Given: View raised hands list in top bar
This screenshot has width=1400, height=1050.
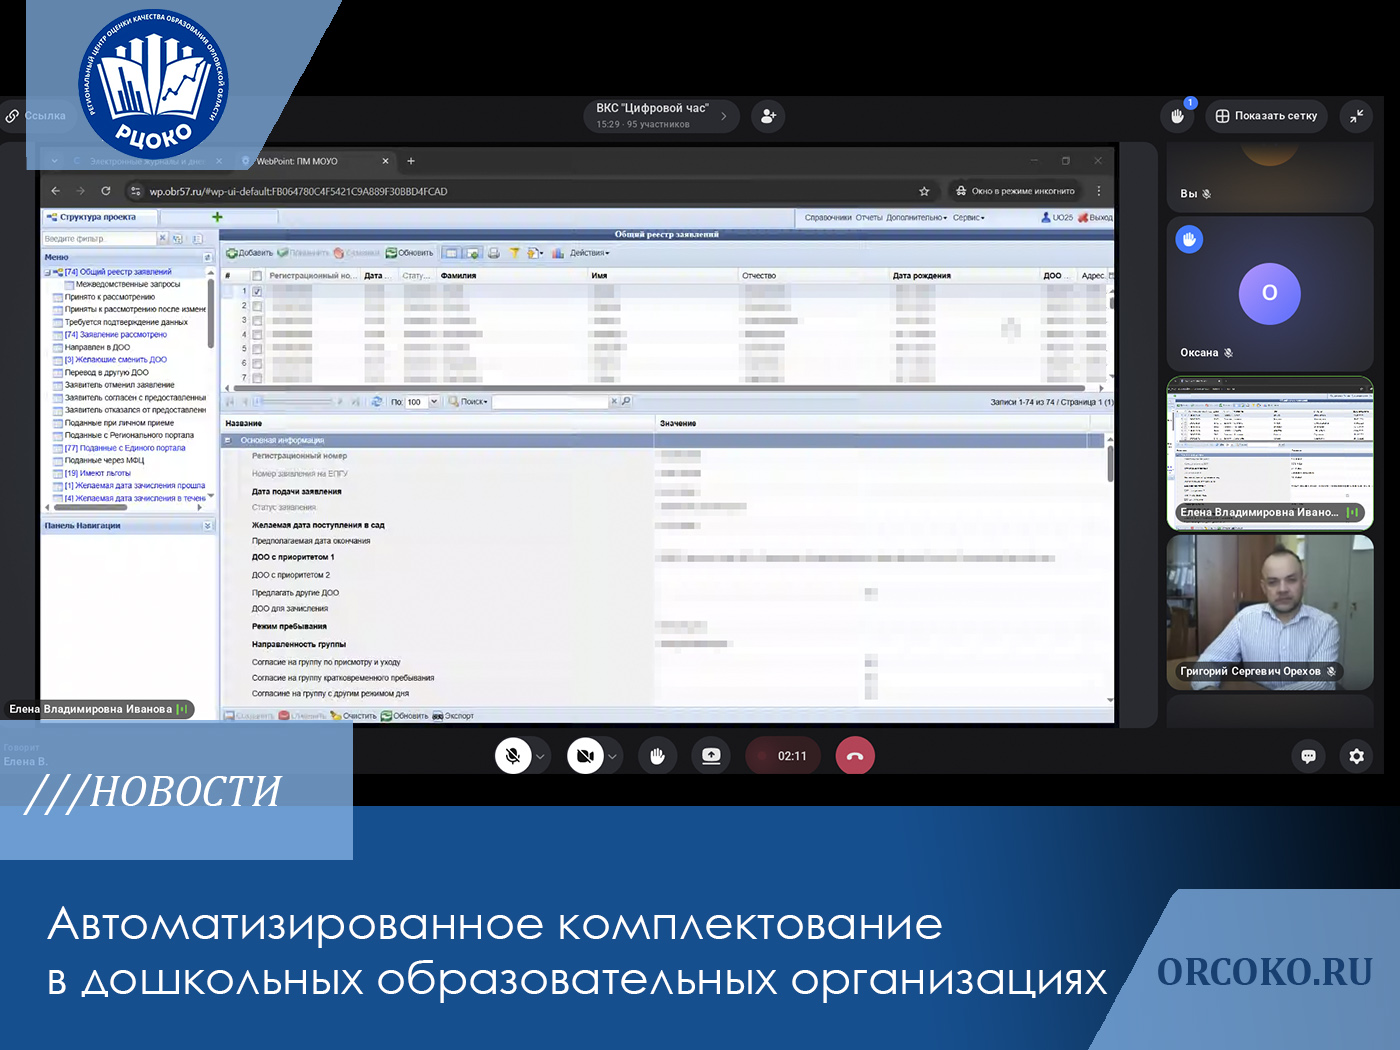Looking at the screenshot, I should click(1178, 116).
